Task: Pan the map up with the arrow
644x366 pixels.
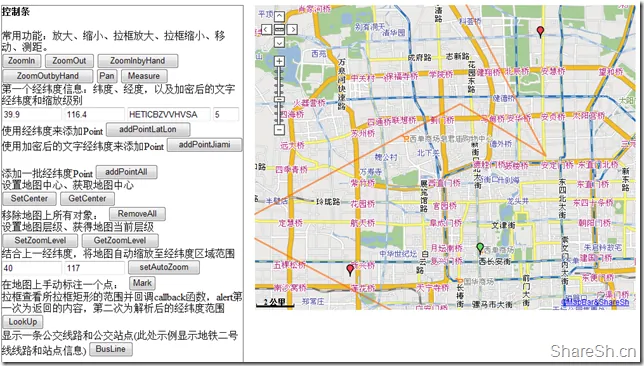Action: click(279, 16)
